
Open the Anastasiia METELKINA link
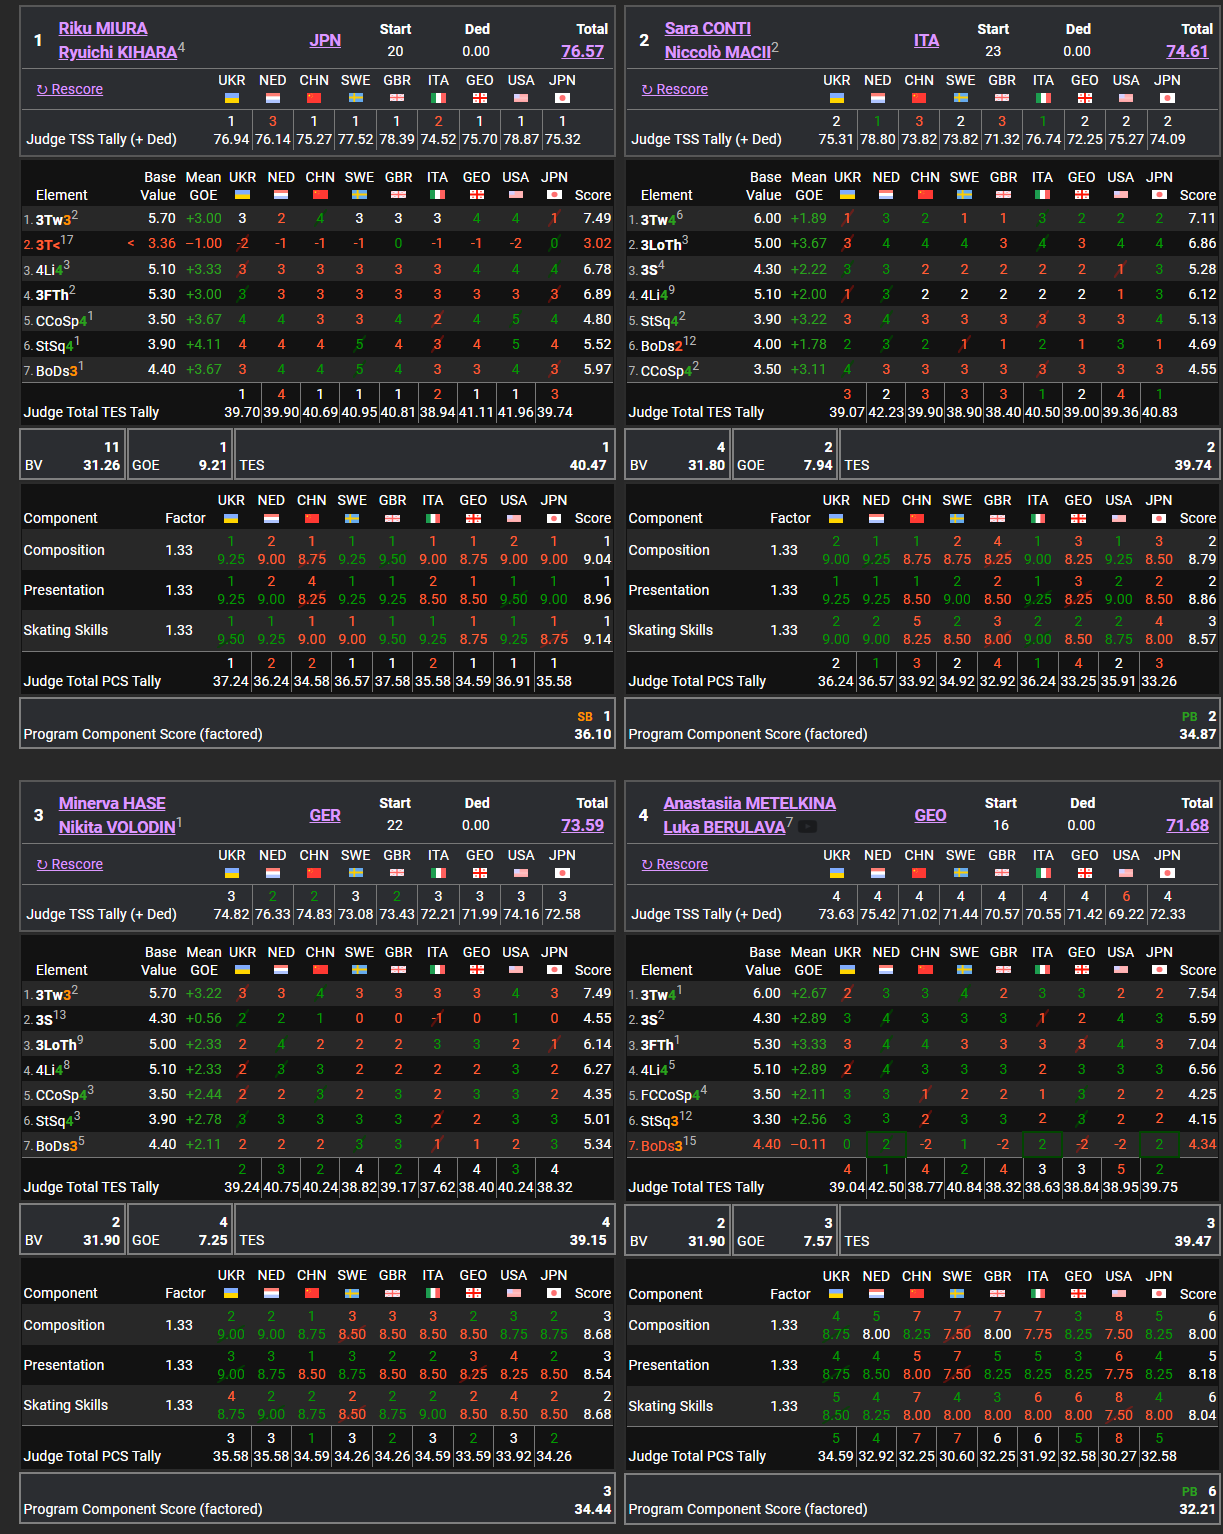pyautogui.click(x=749, y=803)
